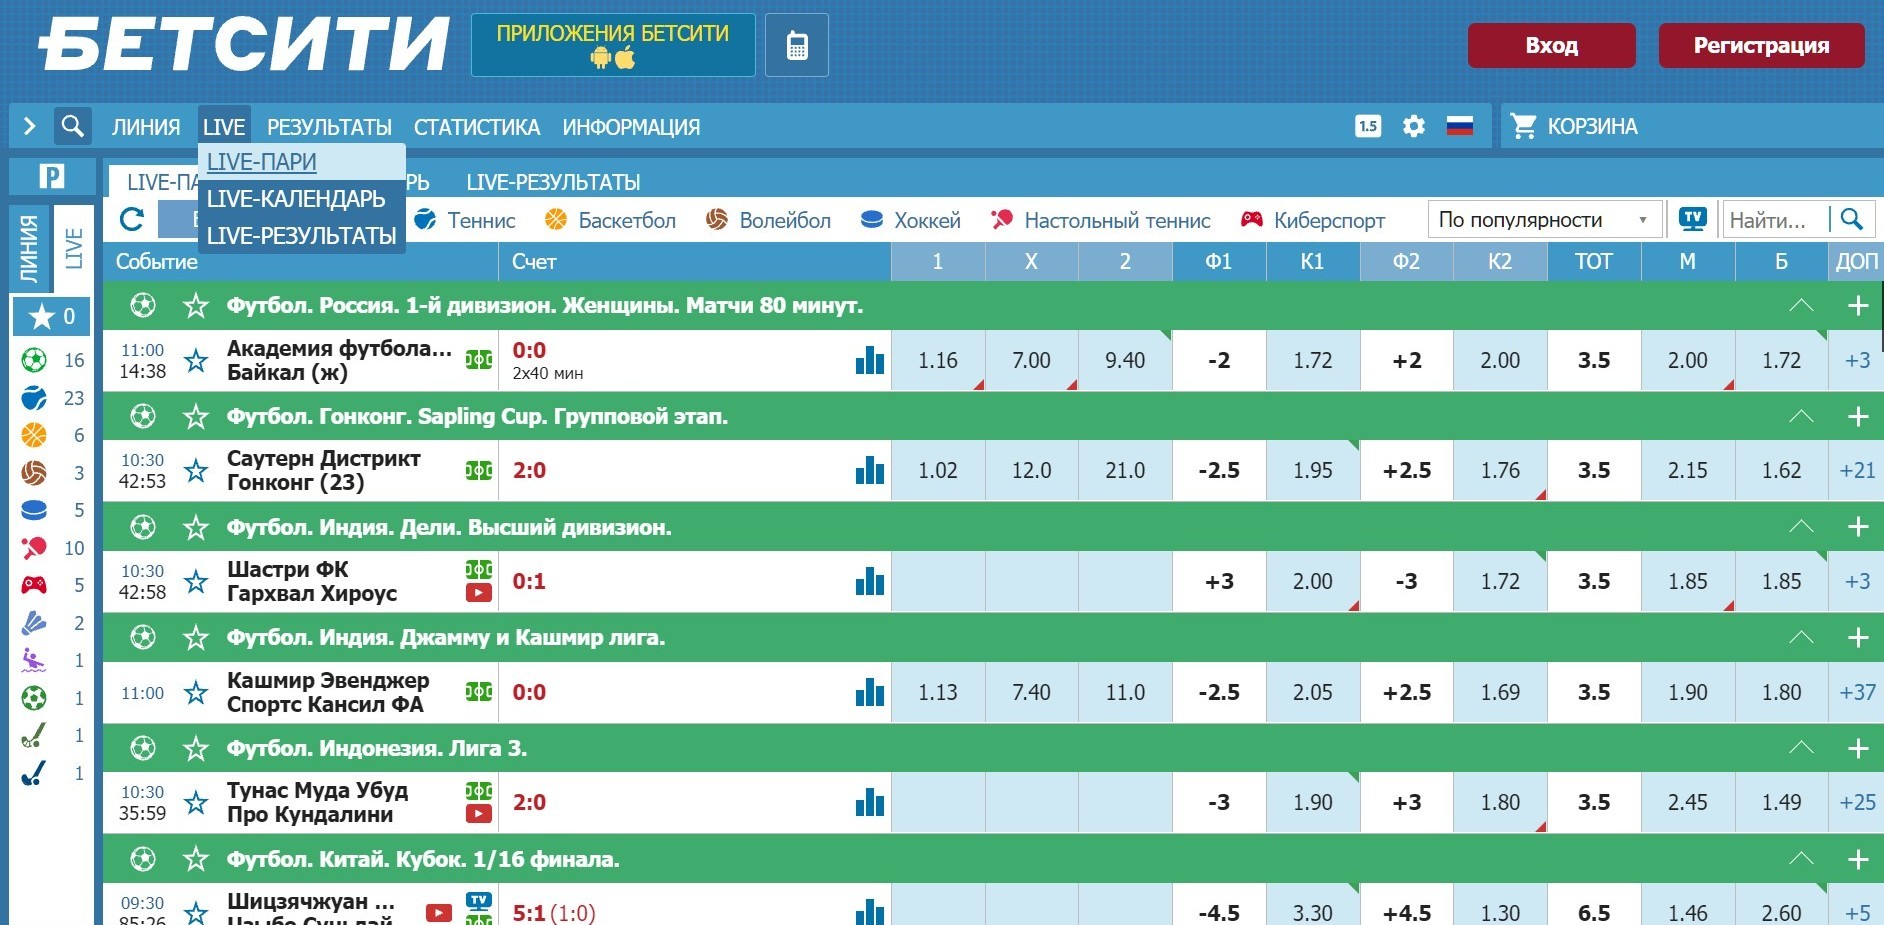Select draw odds 12.0 for Саутерн Дистрикт match
This screenshot has width=1884, height=925.
tap(1031, 470)
